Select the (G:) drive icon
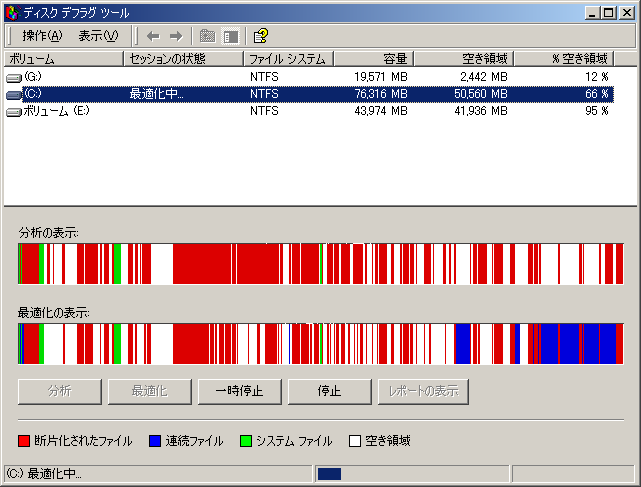Viewport: 641px width, 487px height. 14,77
